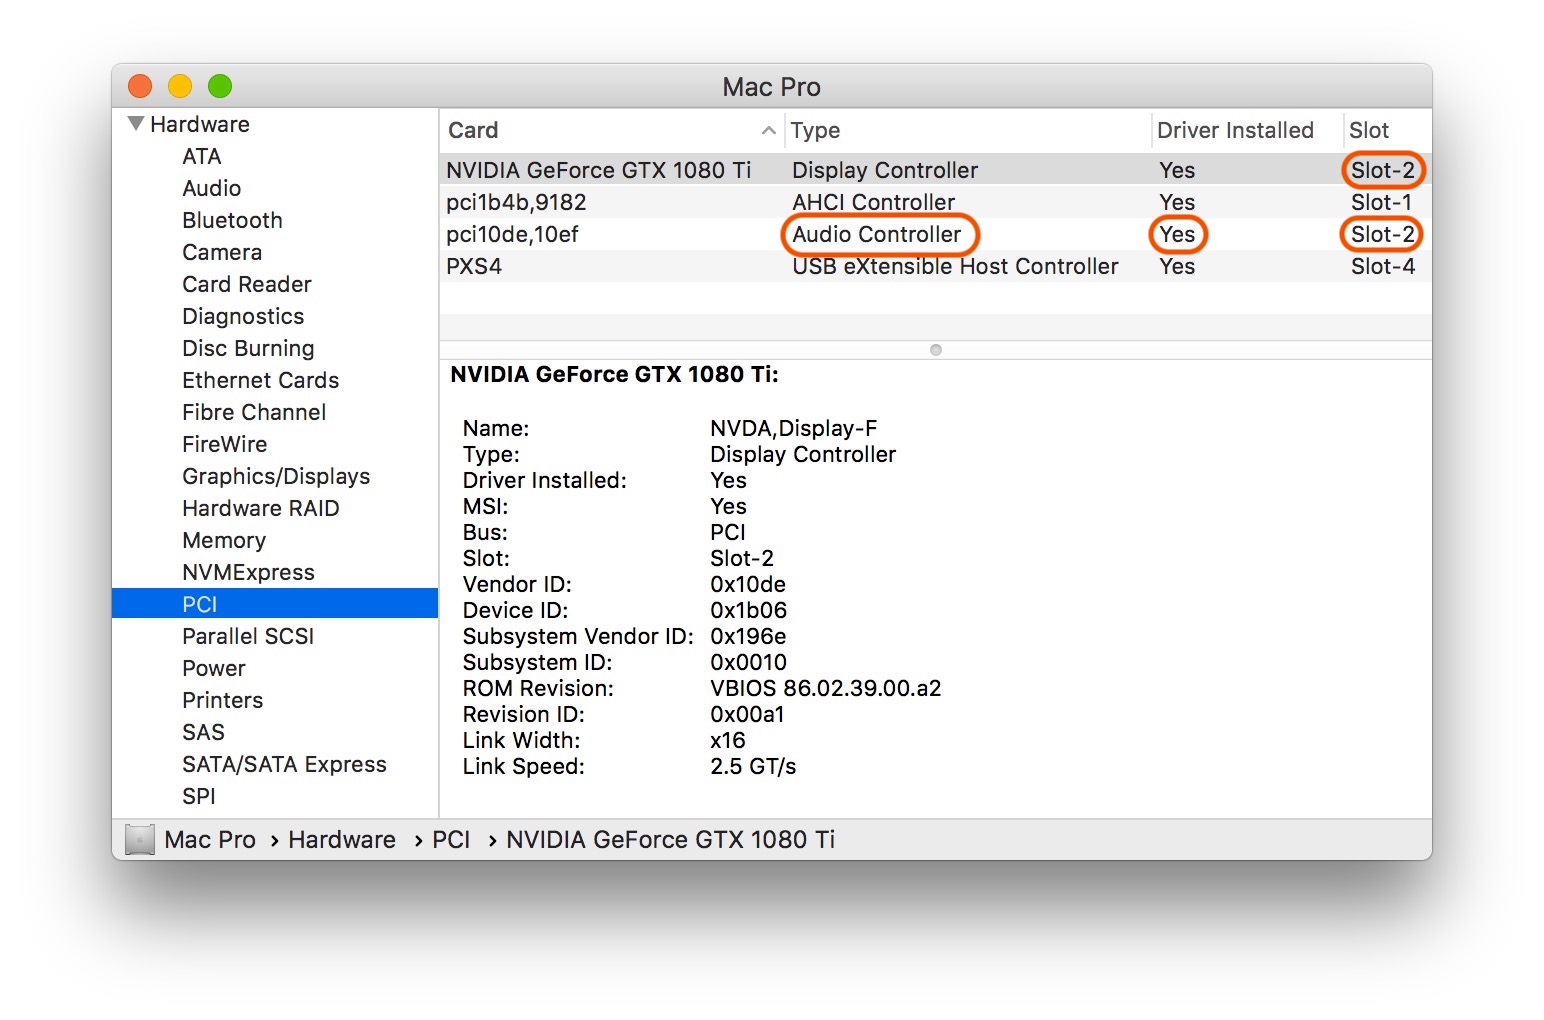Select the pci1b4b,9182 card row
Viewport: 1544px width, 1020px height.
coord(936,202)
